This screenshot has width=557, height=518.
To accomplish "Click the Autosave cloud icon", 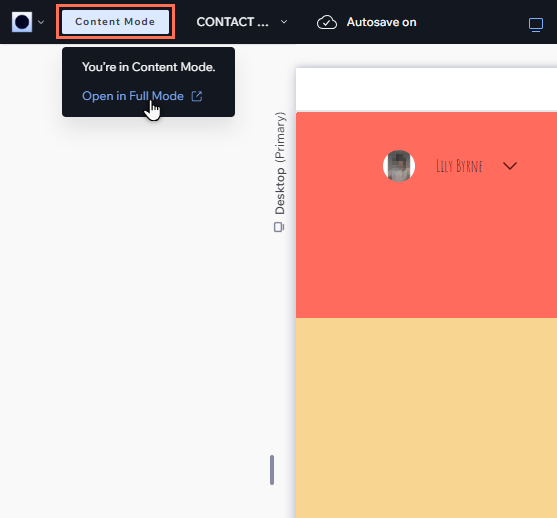I will point(327,22).
